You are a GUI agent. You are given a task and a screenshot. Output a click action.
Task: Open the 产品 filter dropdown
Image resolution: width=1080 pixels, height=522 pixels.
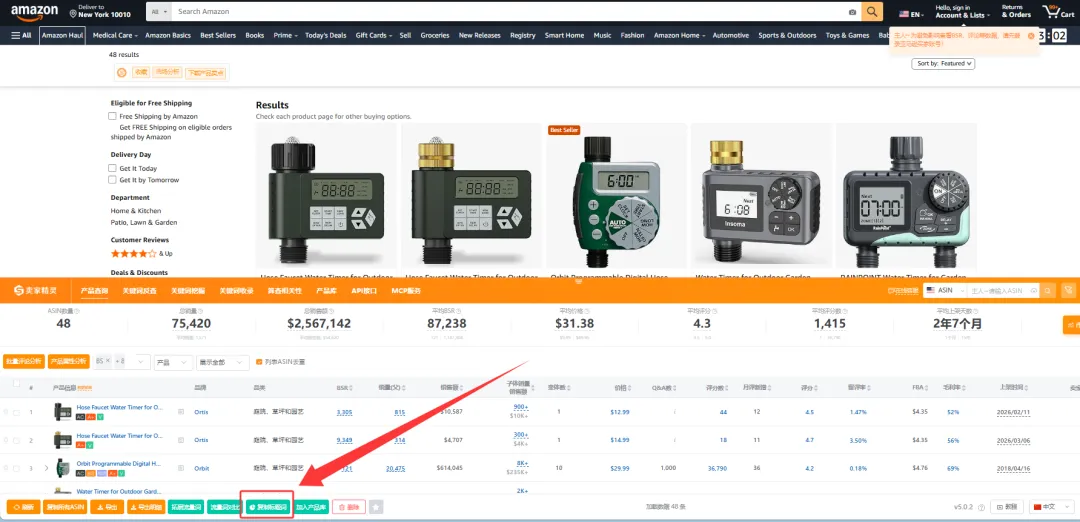point(173,362)
